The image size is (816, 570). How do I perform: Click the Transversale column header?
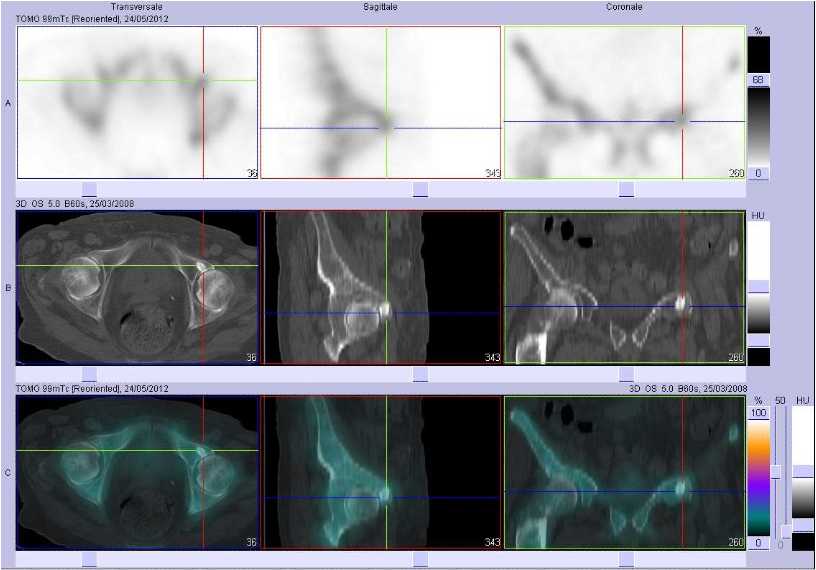tap(136, 7)
